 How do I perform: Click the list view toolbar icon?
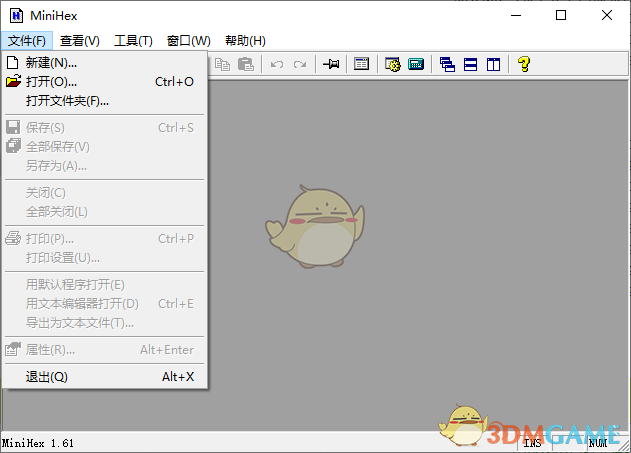tap(361, 64)
